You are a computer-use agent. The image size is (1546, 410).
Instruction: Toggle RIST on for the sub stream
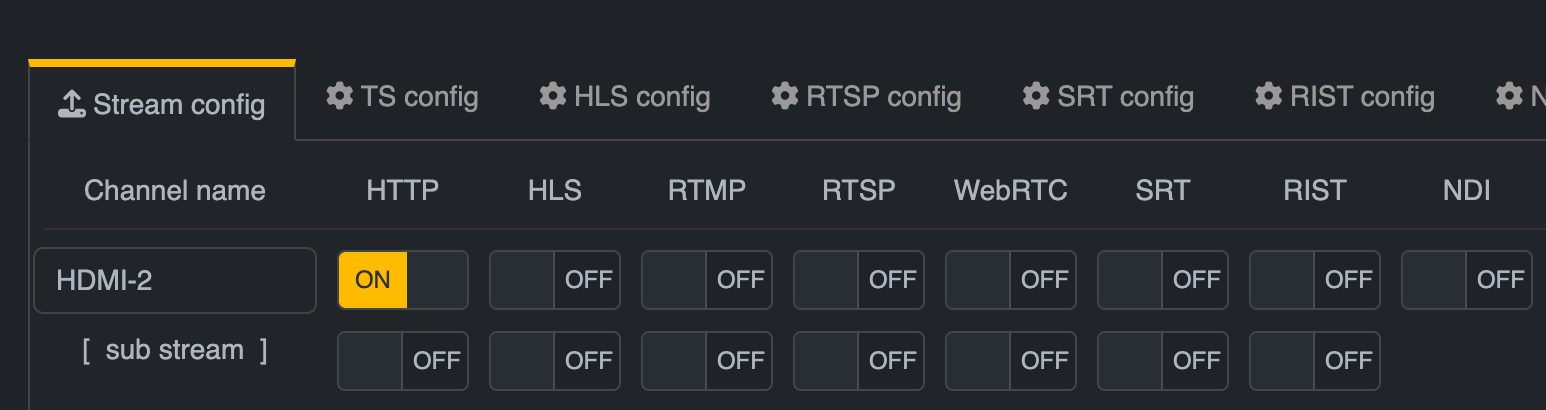click(1315, 361)
